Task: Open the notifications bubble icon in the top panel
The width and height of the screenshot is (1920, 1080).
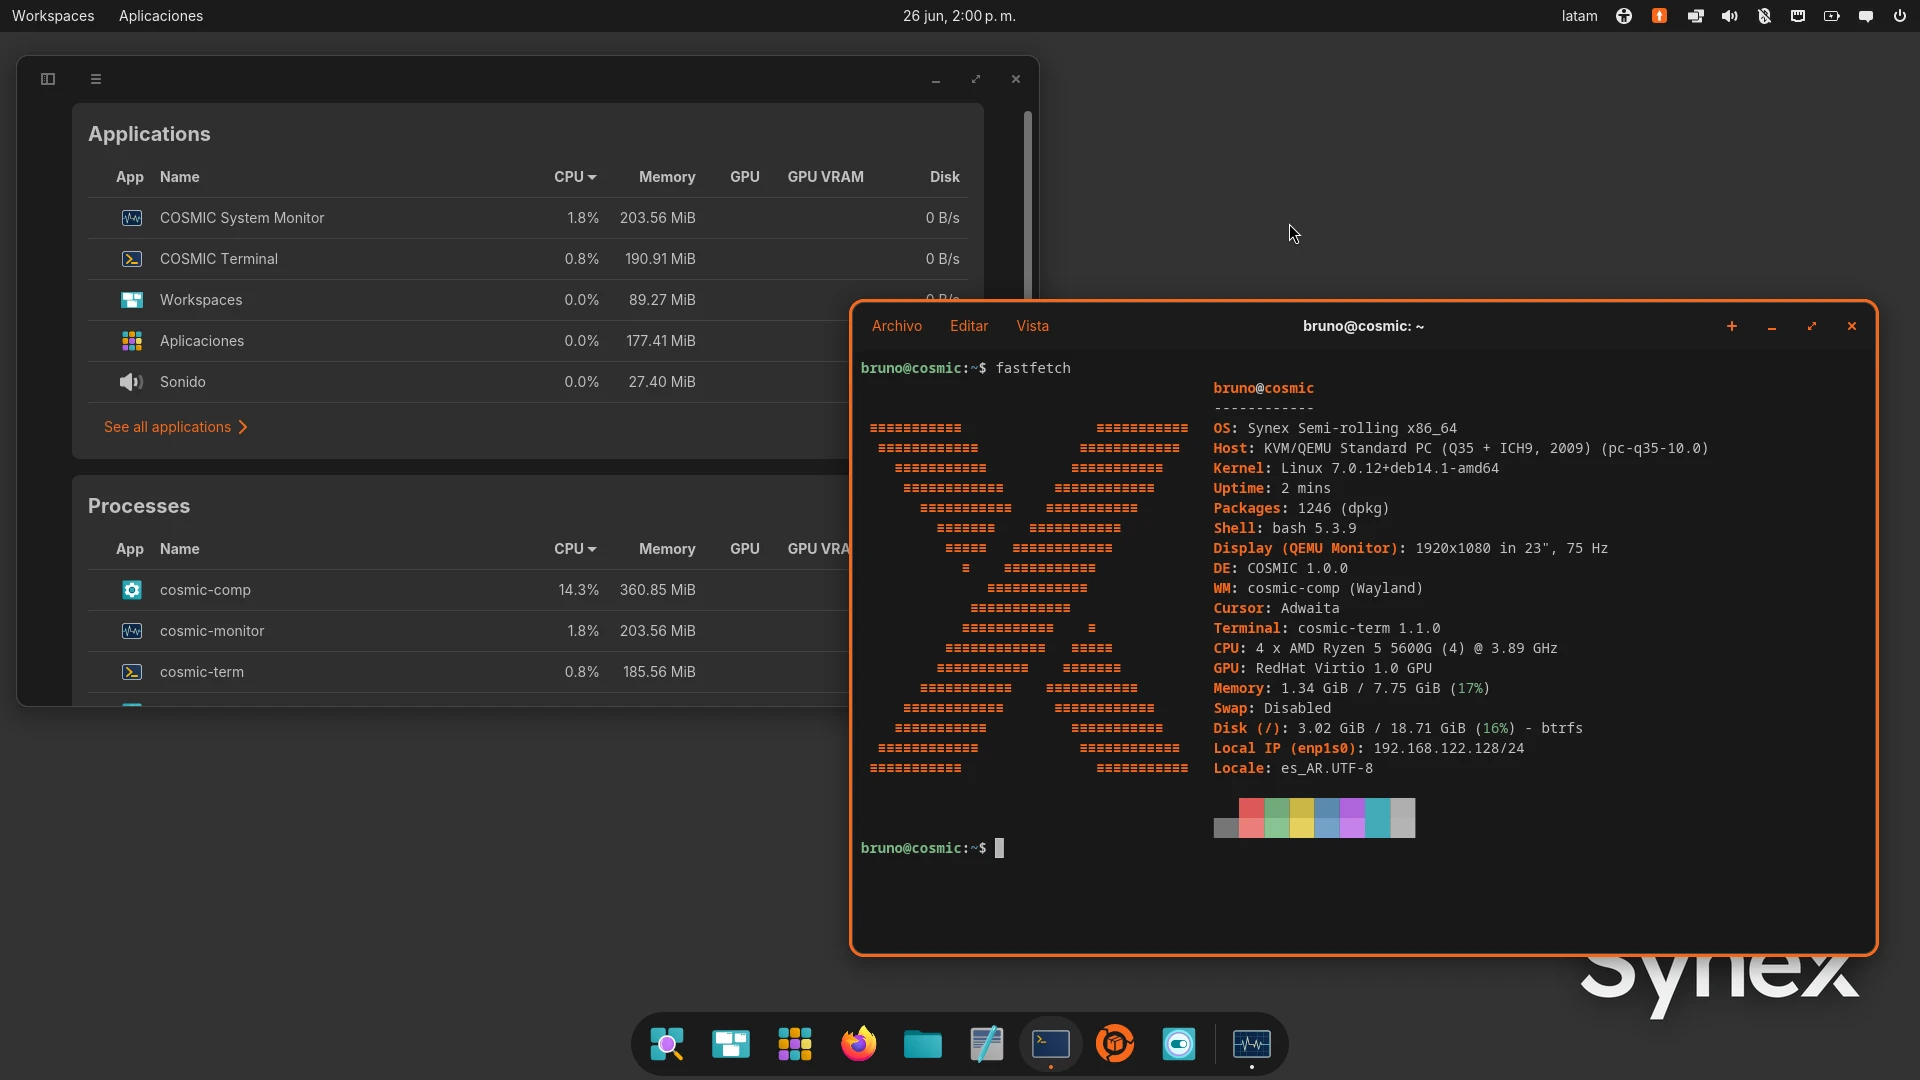Action: (x=1866, y=16)
